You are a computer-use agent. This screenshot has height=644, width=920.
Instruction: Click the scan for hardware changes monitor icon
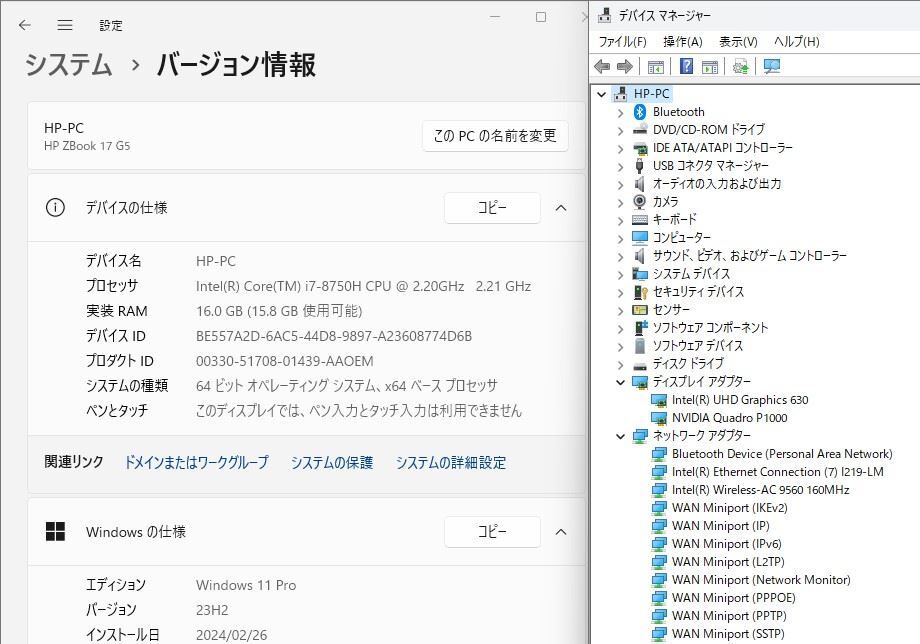click(x=772, y=66)
